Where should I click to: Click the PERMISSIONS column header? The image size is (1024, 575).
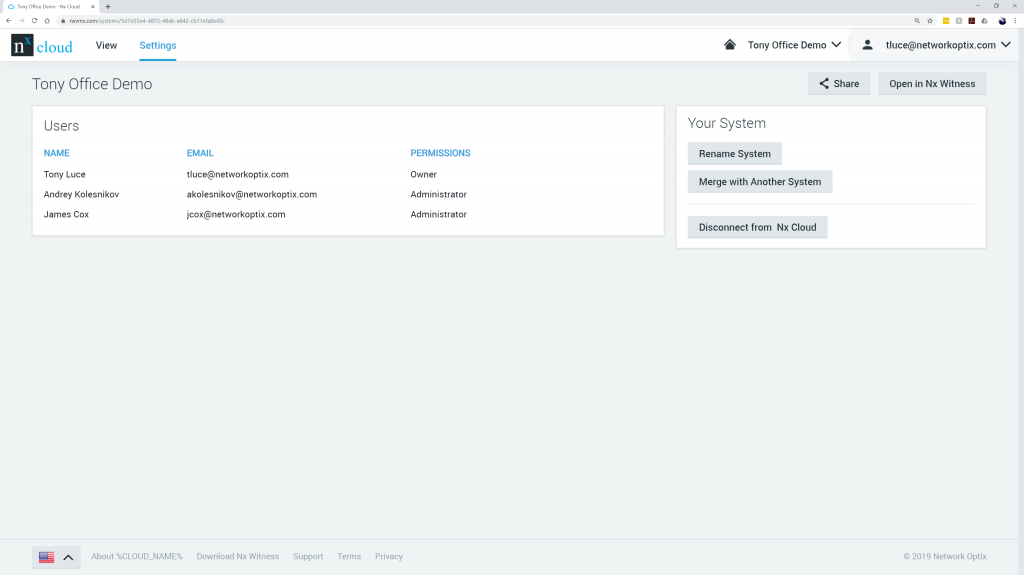(x=440, y=153)
